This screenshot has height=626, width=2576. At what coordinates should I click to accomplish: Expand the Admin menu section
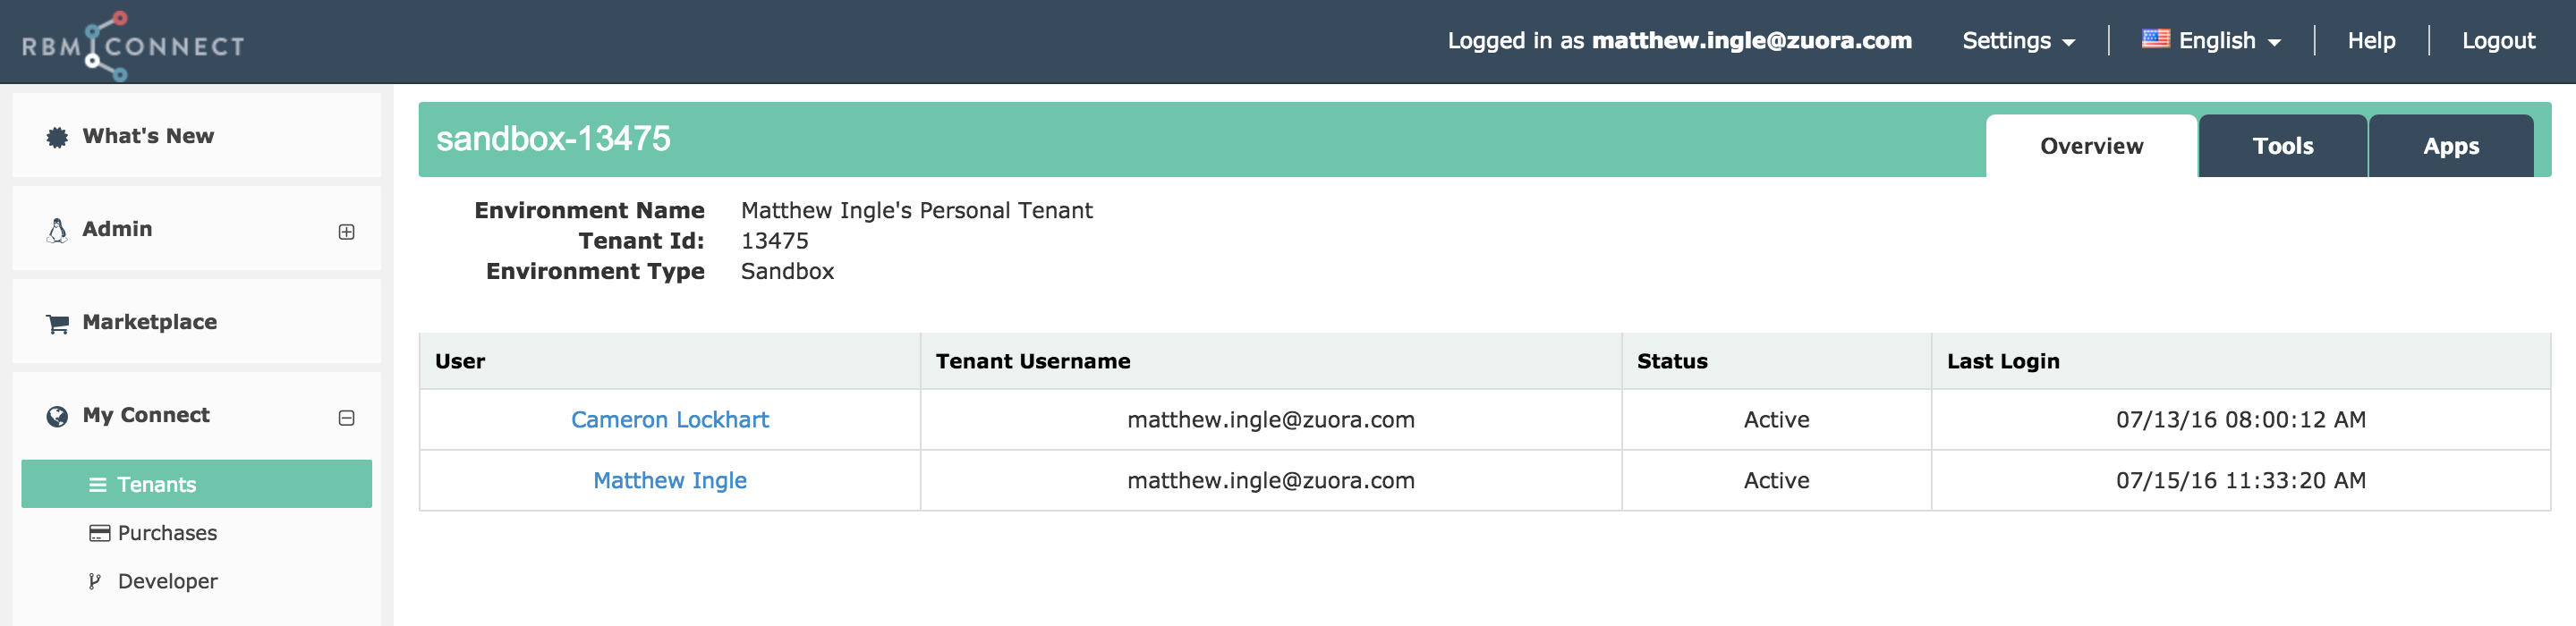pos(346,232)
